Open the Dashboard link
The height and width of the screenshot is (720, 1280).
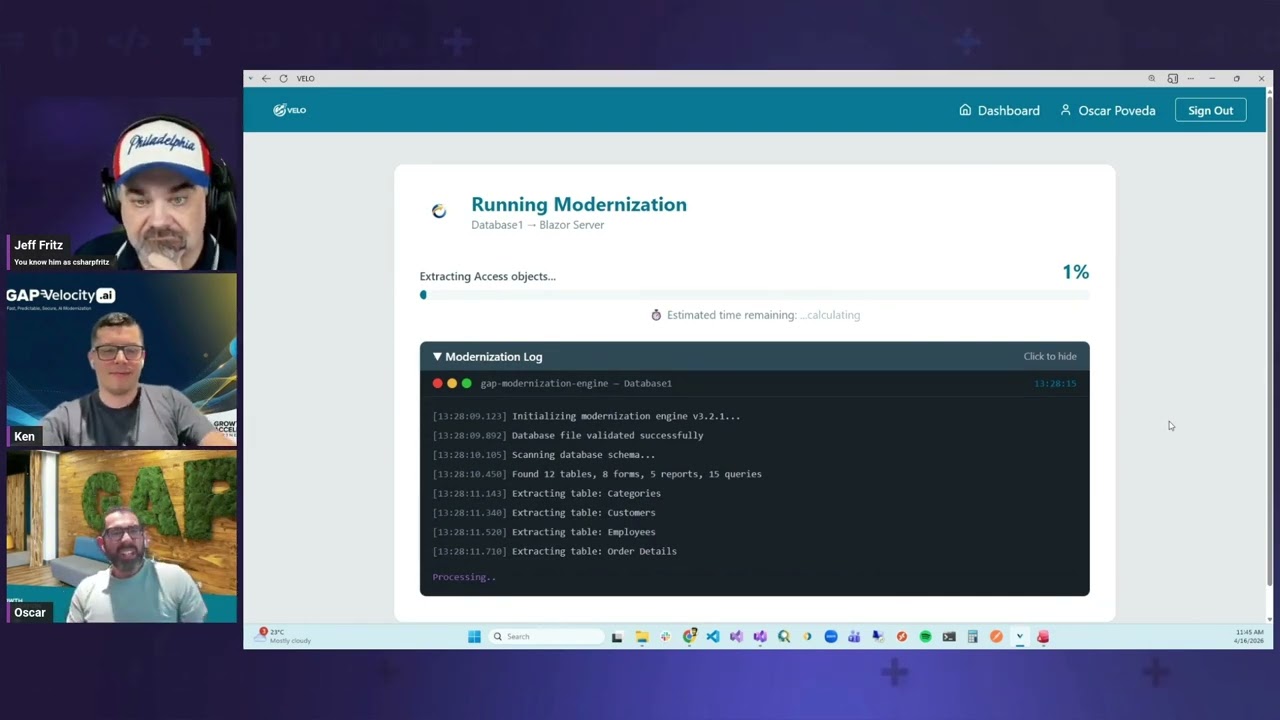[999, 110]
